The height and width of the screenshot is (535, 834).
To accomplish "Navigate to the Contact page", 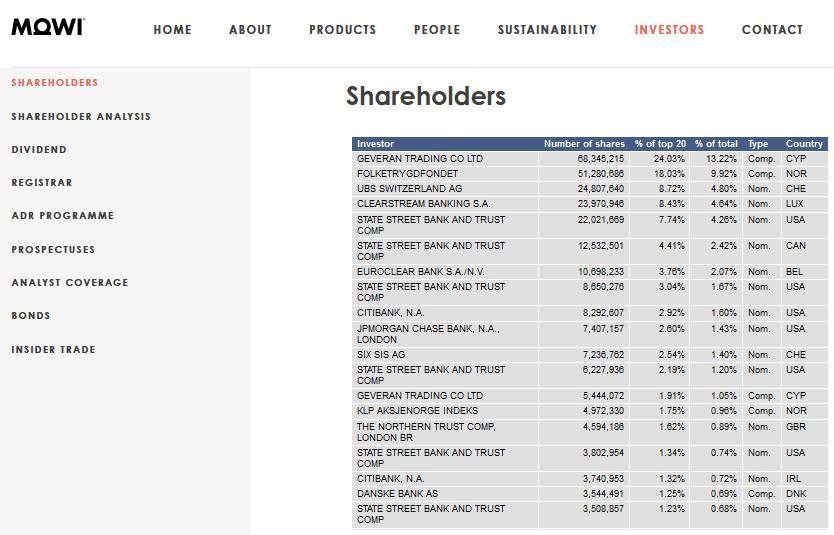I will pyautogui.click(x=772, y=30).
